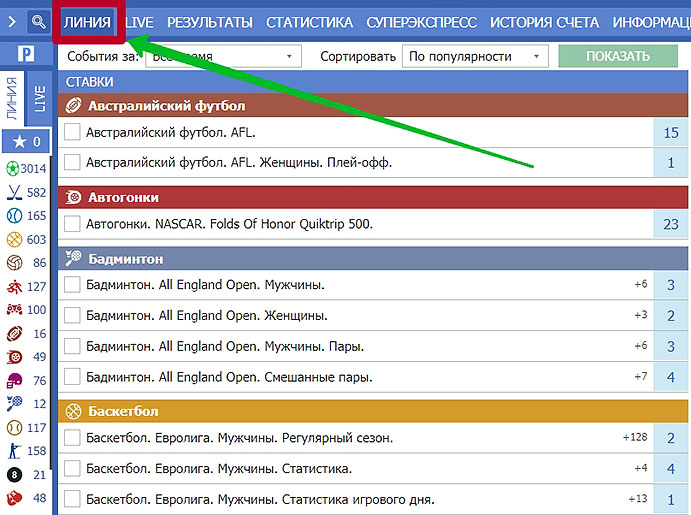Select the vertical LIVE side tab
Viewport: 691px width, 515px height.
tap(40, 98)
